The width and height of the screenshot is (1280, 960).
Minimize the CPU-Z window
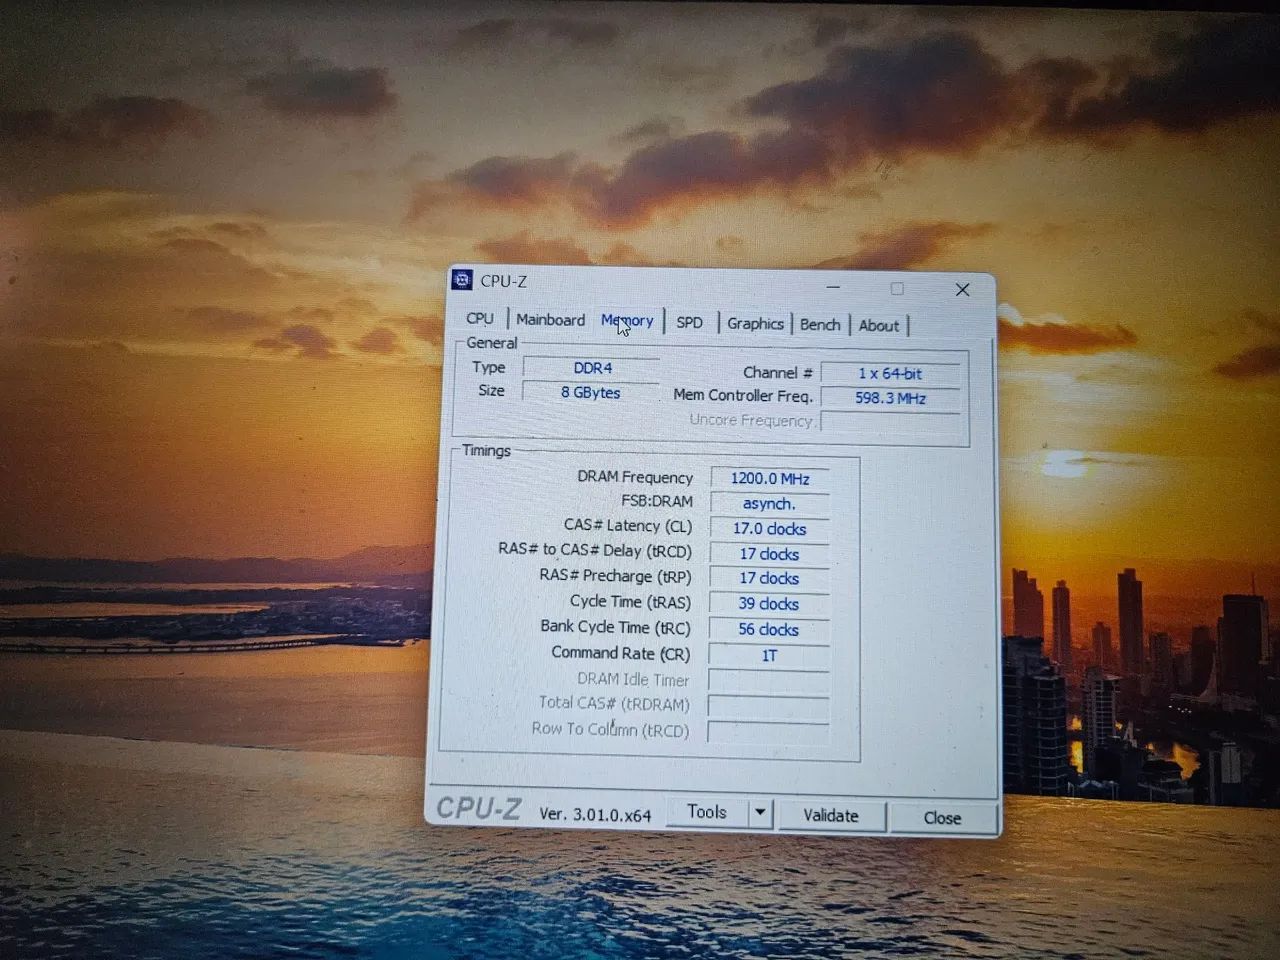[x=833, y=287]
